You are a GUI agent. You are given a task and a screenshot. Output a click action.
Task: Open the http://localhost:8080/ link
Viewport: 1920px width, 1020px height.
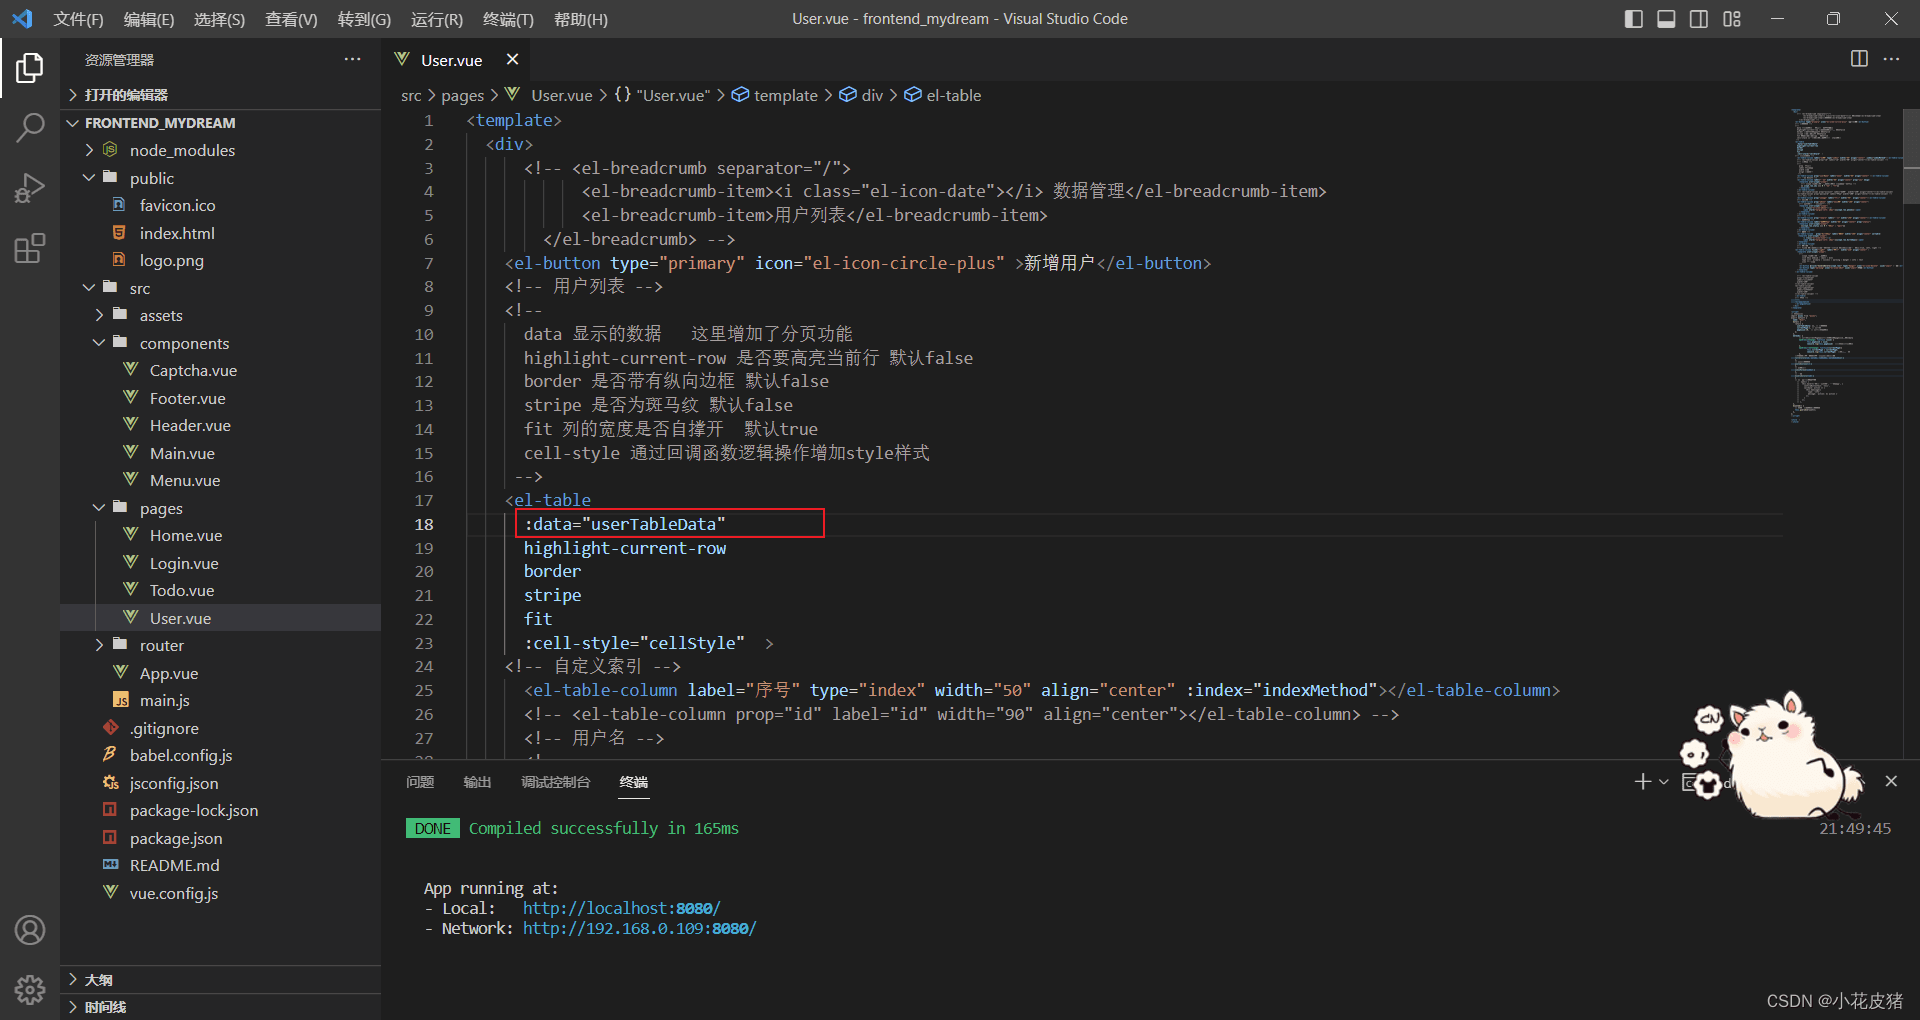click(x=621, y=908)
